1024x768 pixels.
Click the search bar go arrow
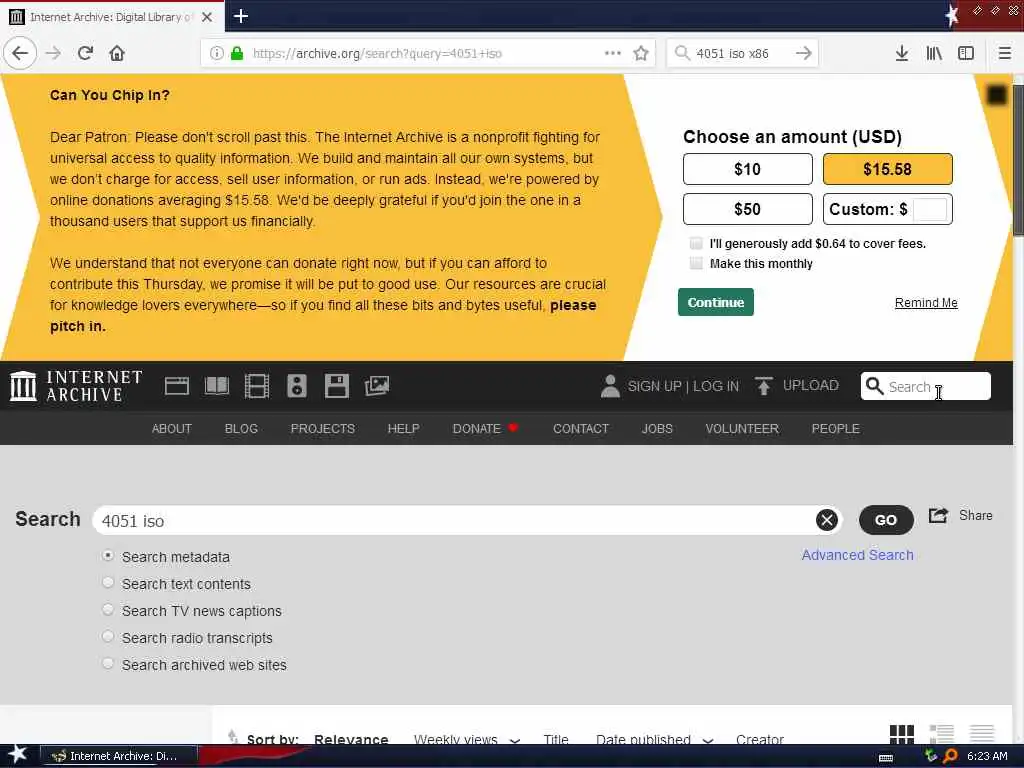coord(804,53)
